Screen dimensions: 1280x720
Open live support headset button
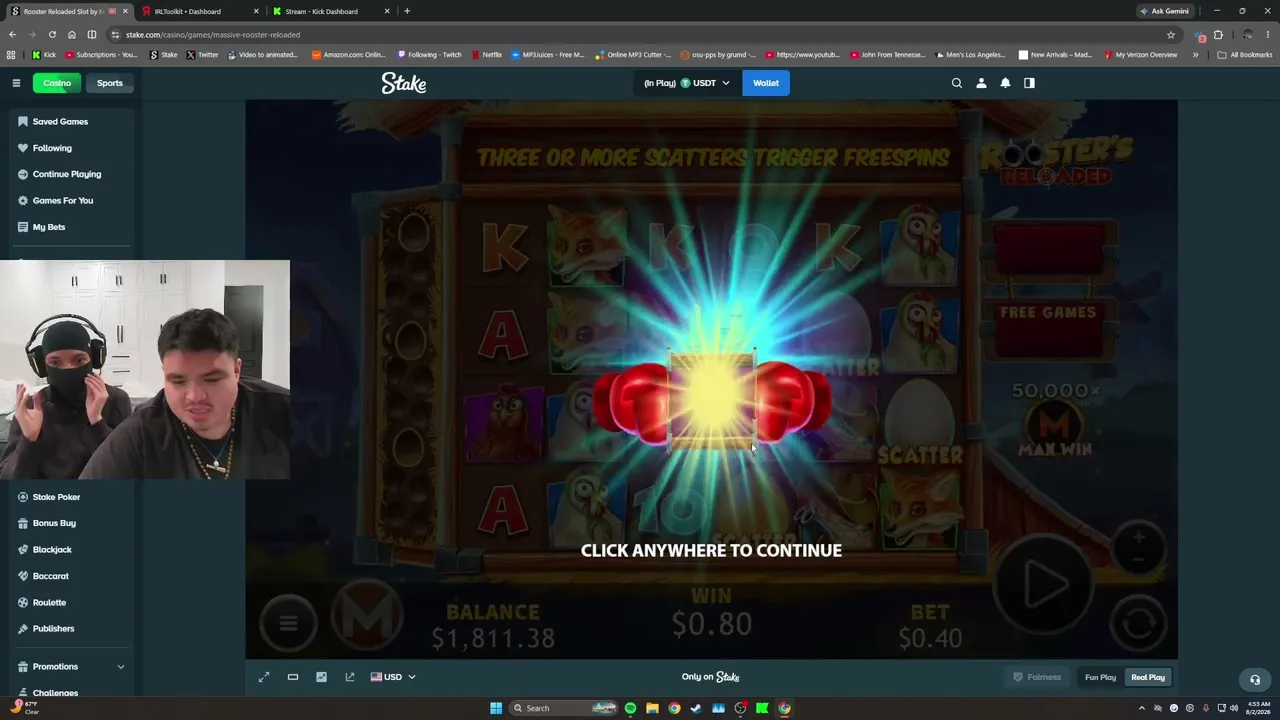click(x=1255, y=680)
